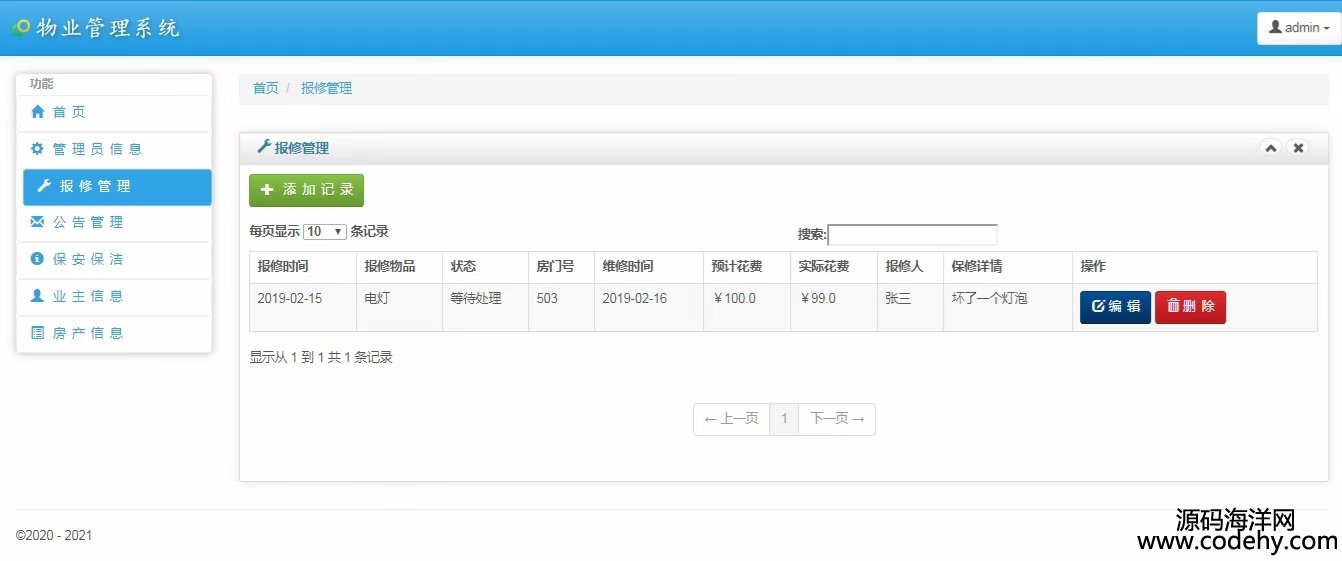Image resolution: width=1342 pixels, height=561 pixels.
Task: Close the 报修管理 panel with the X
Action: pyautogui.click(x=1298, y=148)
